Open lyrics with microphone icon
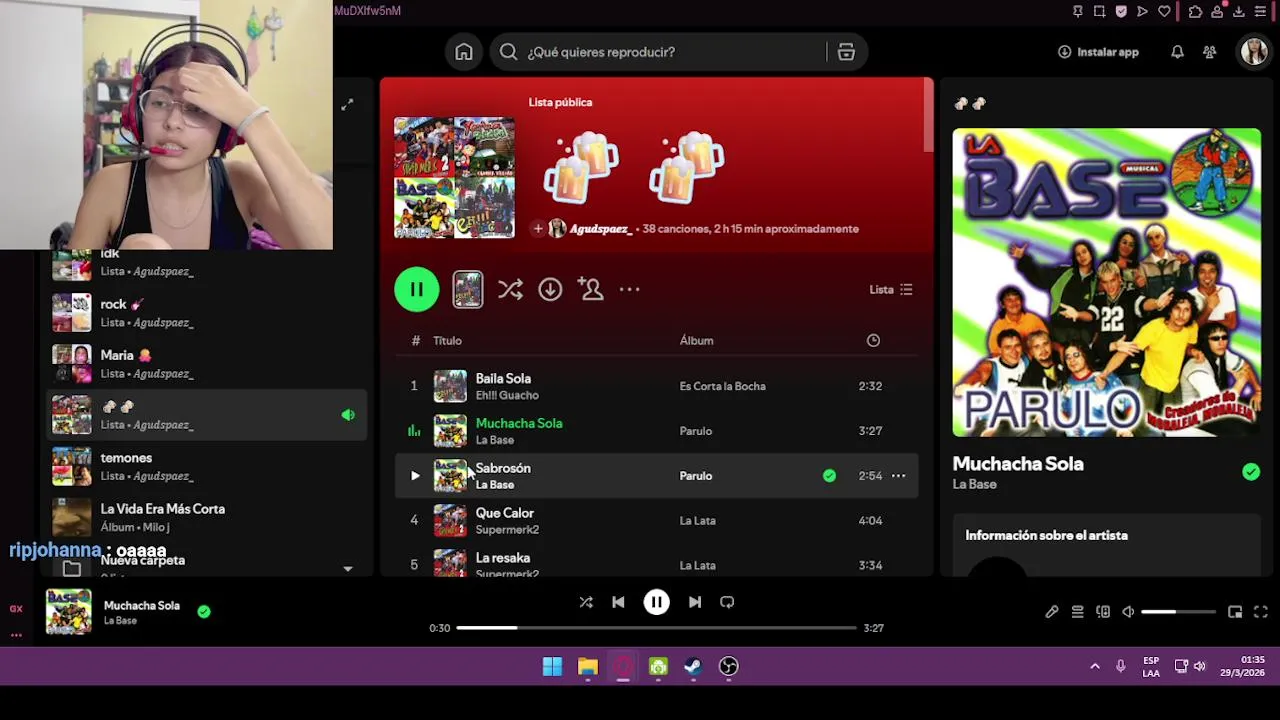 [x=1052, y=612]
